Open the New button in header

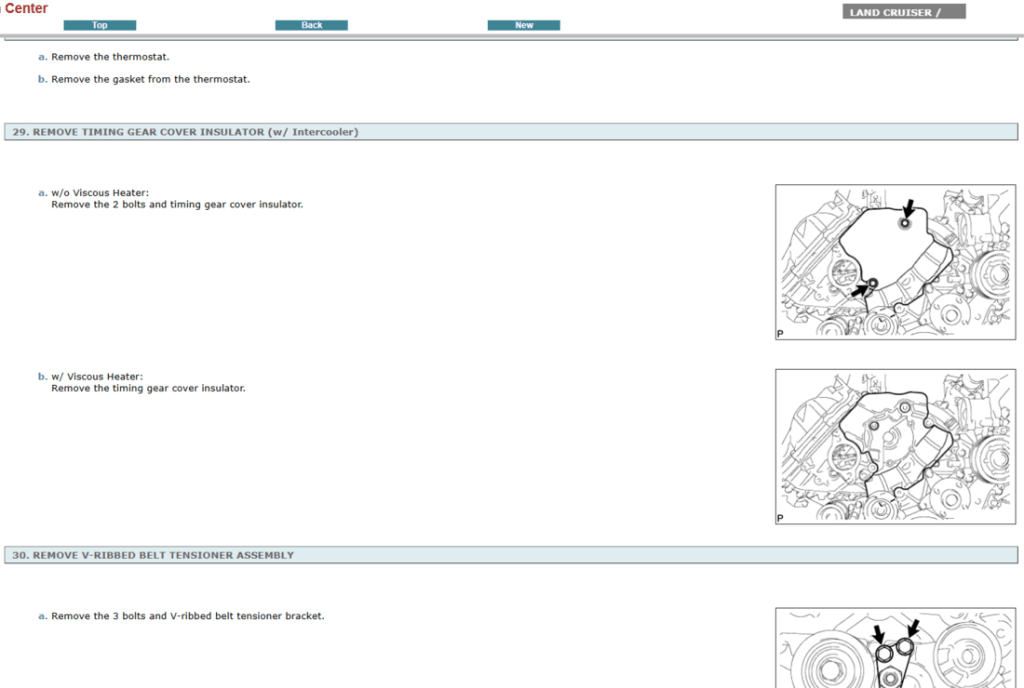[523, 25]
